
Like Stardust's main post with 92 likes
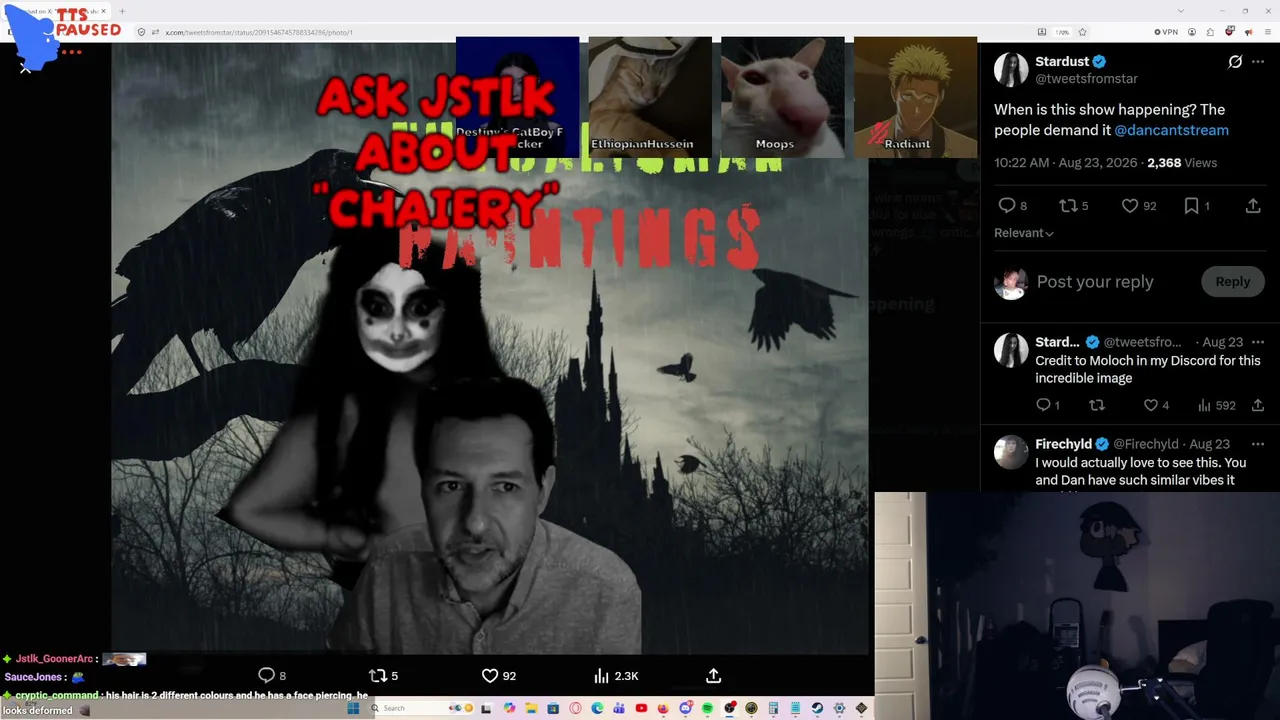coord(1130,206)
